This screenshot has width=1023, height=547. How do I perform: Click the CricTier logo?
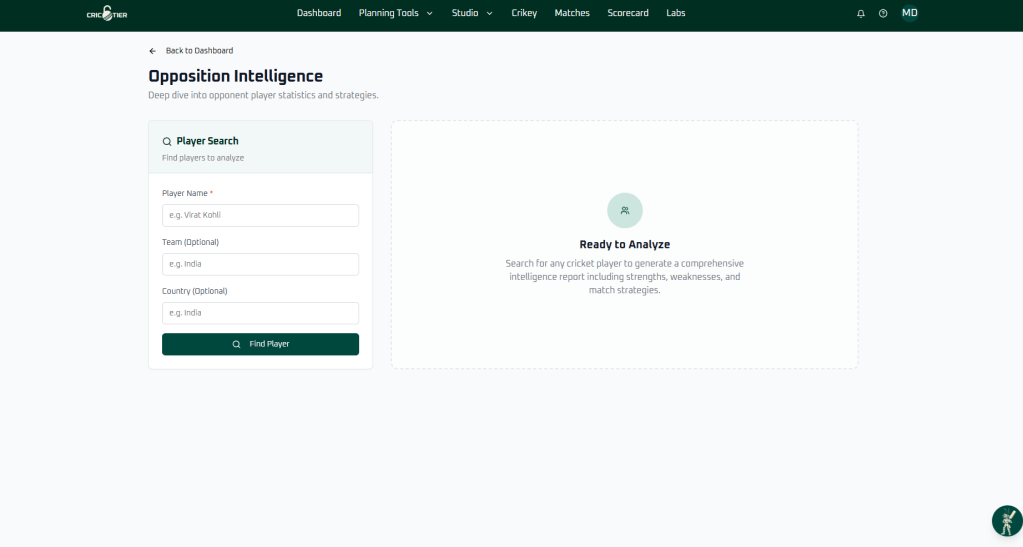click(107, 13)
